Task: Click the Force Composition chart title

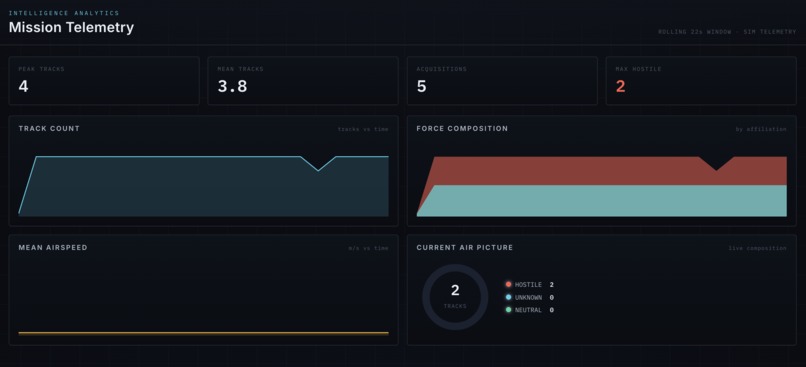Action: 462,129
